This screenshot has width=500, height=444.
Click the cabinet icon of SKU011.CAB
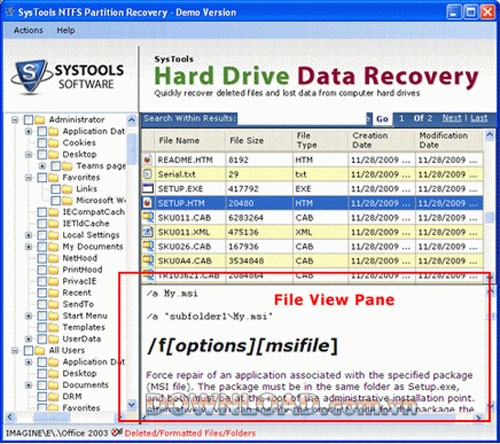click(148, 217)
